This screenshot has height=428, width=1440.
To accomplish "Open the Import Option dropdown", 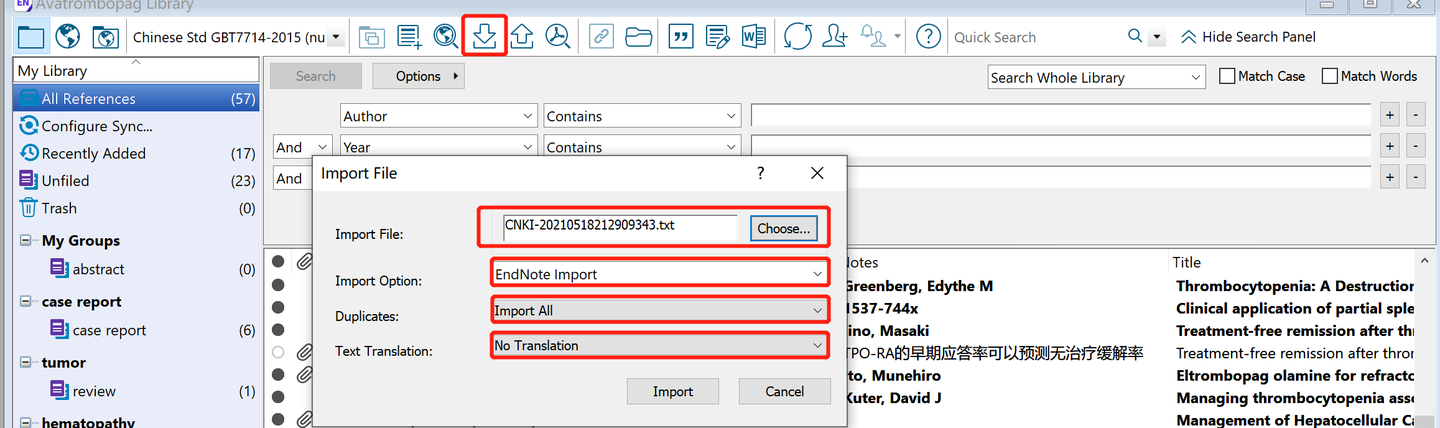I will (x=660, y=274).
